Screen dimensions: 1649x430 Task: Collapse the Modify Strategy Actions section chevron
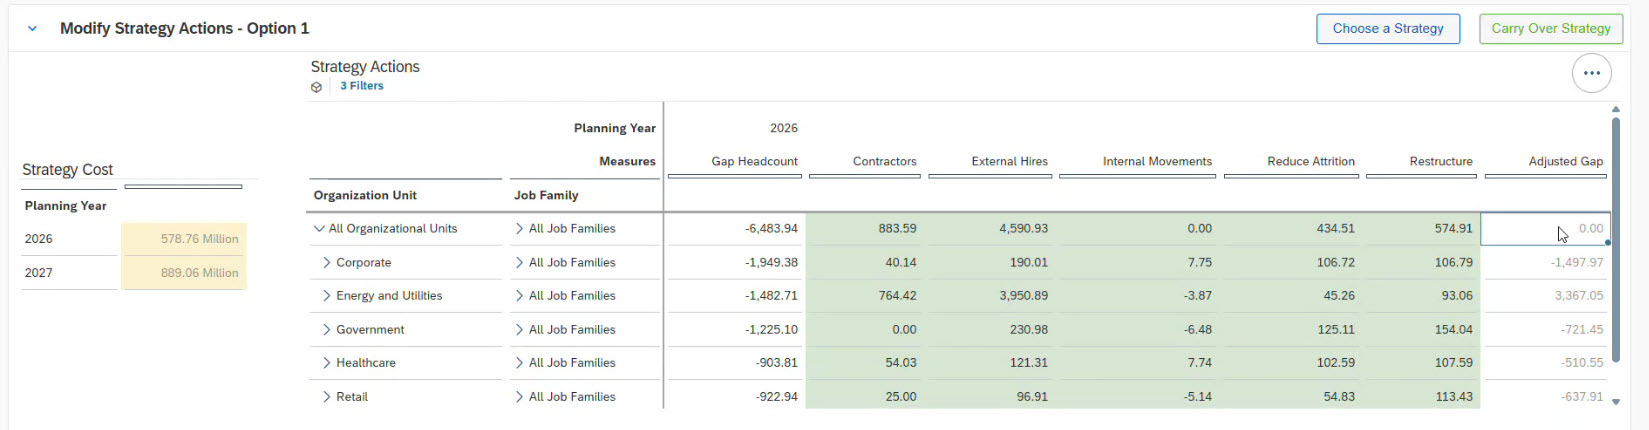(x=32, y=29)
